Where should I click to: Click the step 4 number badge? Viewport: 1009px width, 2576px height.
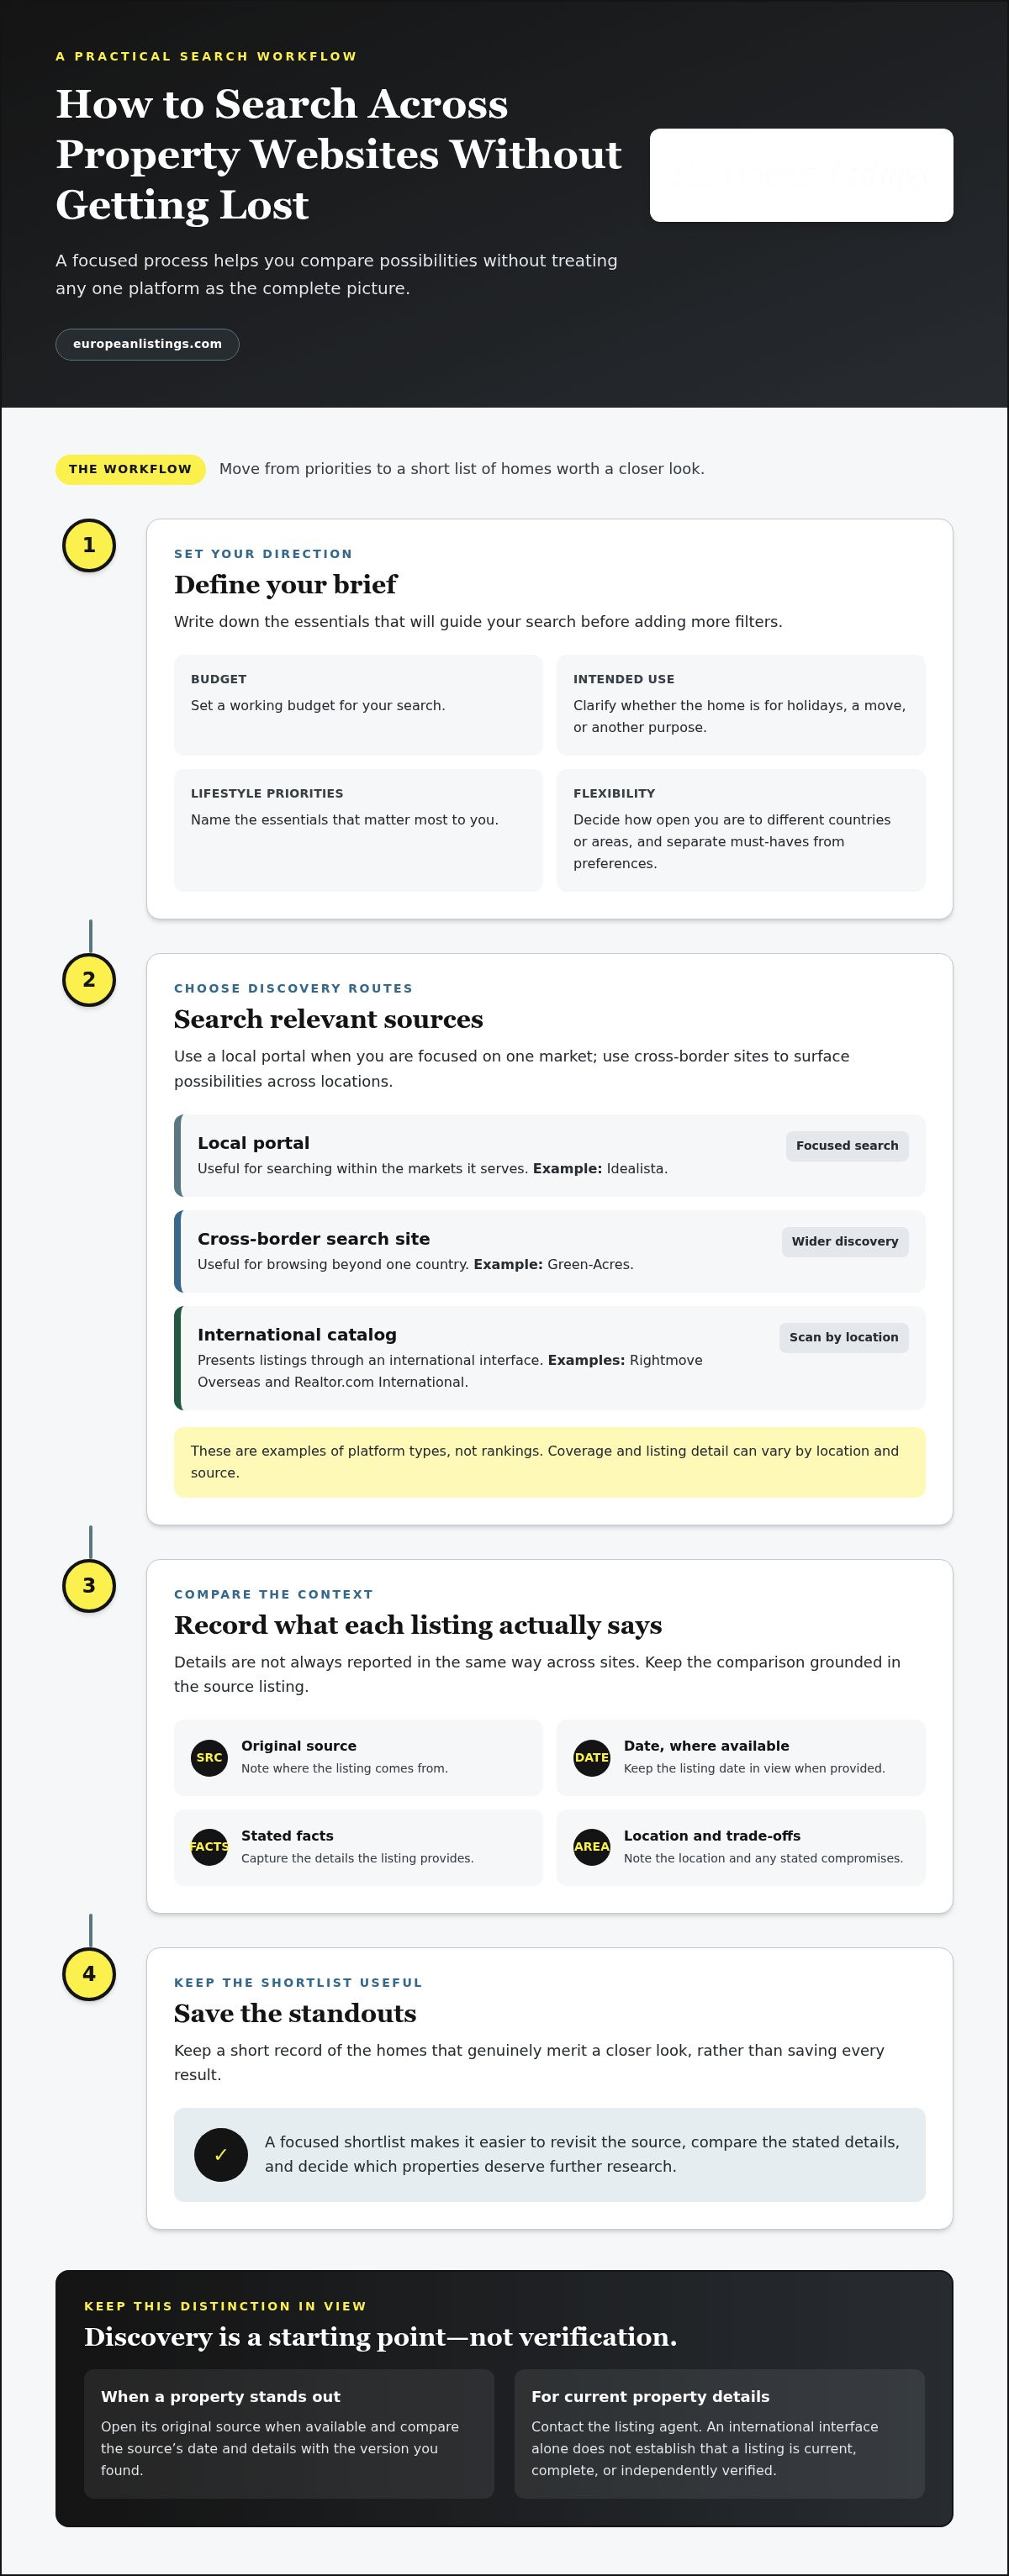89,1973
